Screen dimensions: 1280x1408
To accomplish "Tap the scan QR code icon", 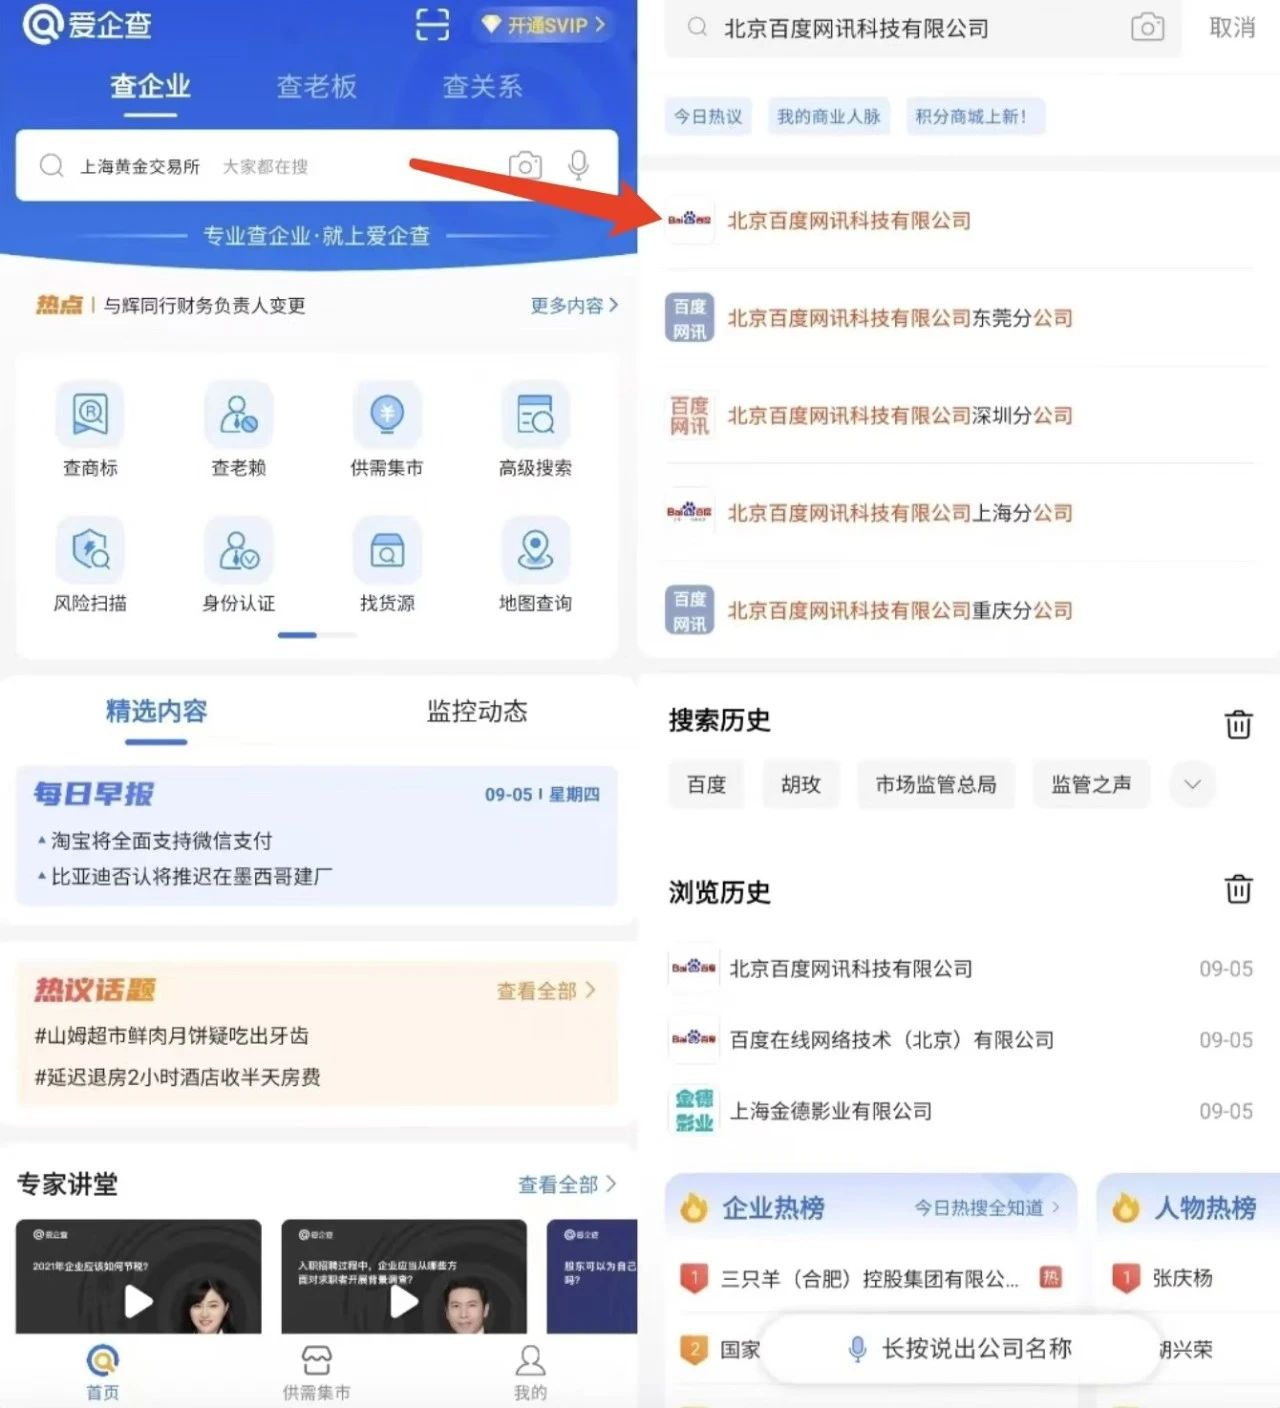I will [x=432, y=24].
